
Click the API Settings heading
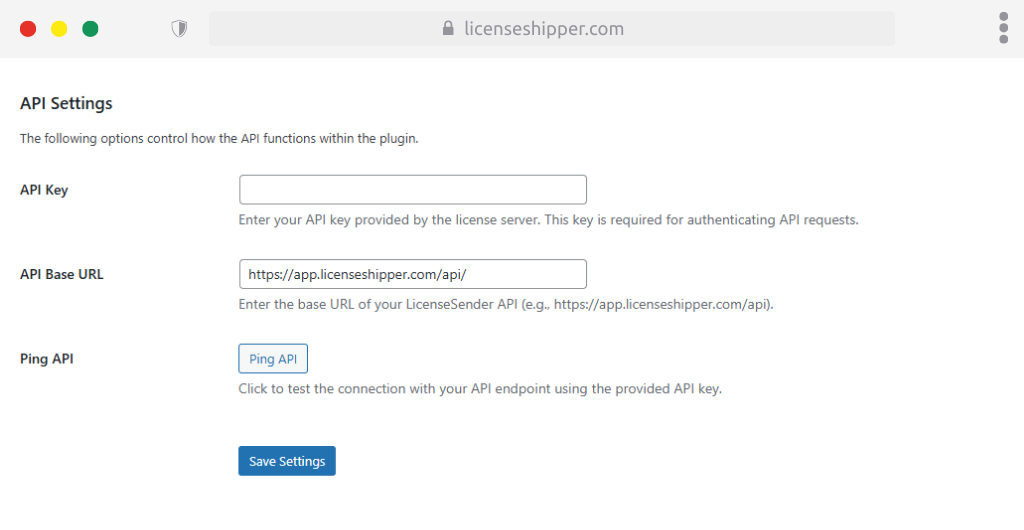(x=66, y=103)
